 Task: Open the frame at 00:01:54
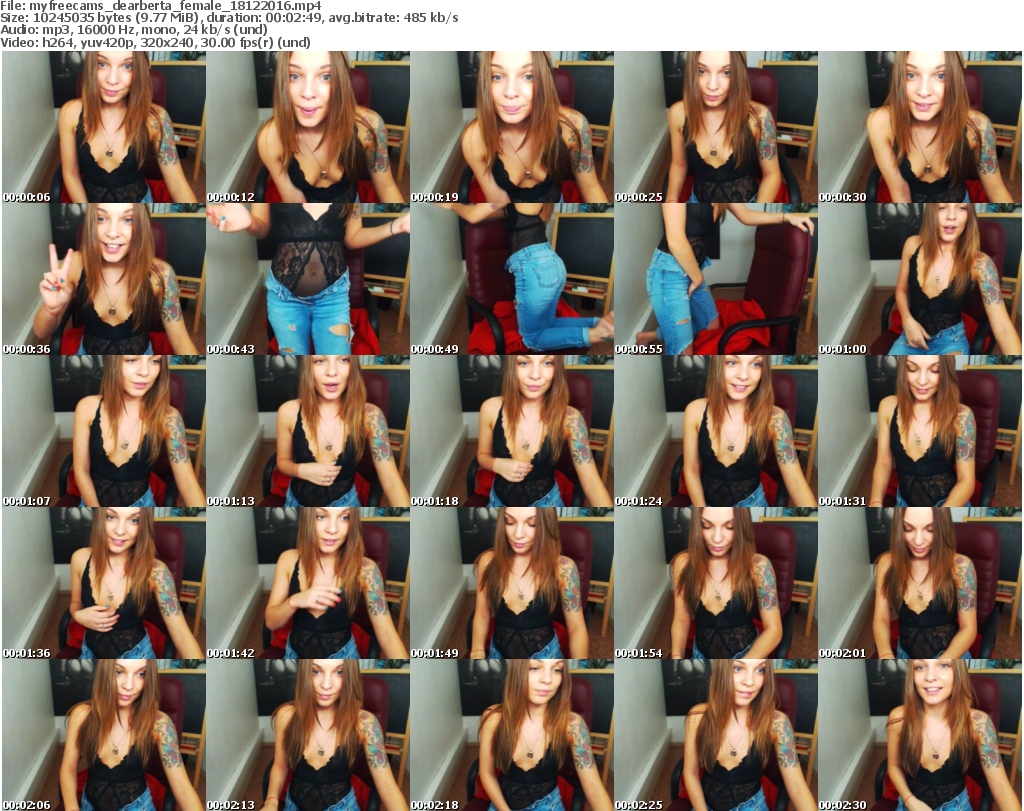click(716, 583)
